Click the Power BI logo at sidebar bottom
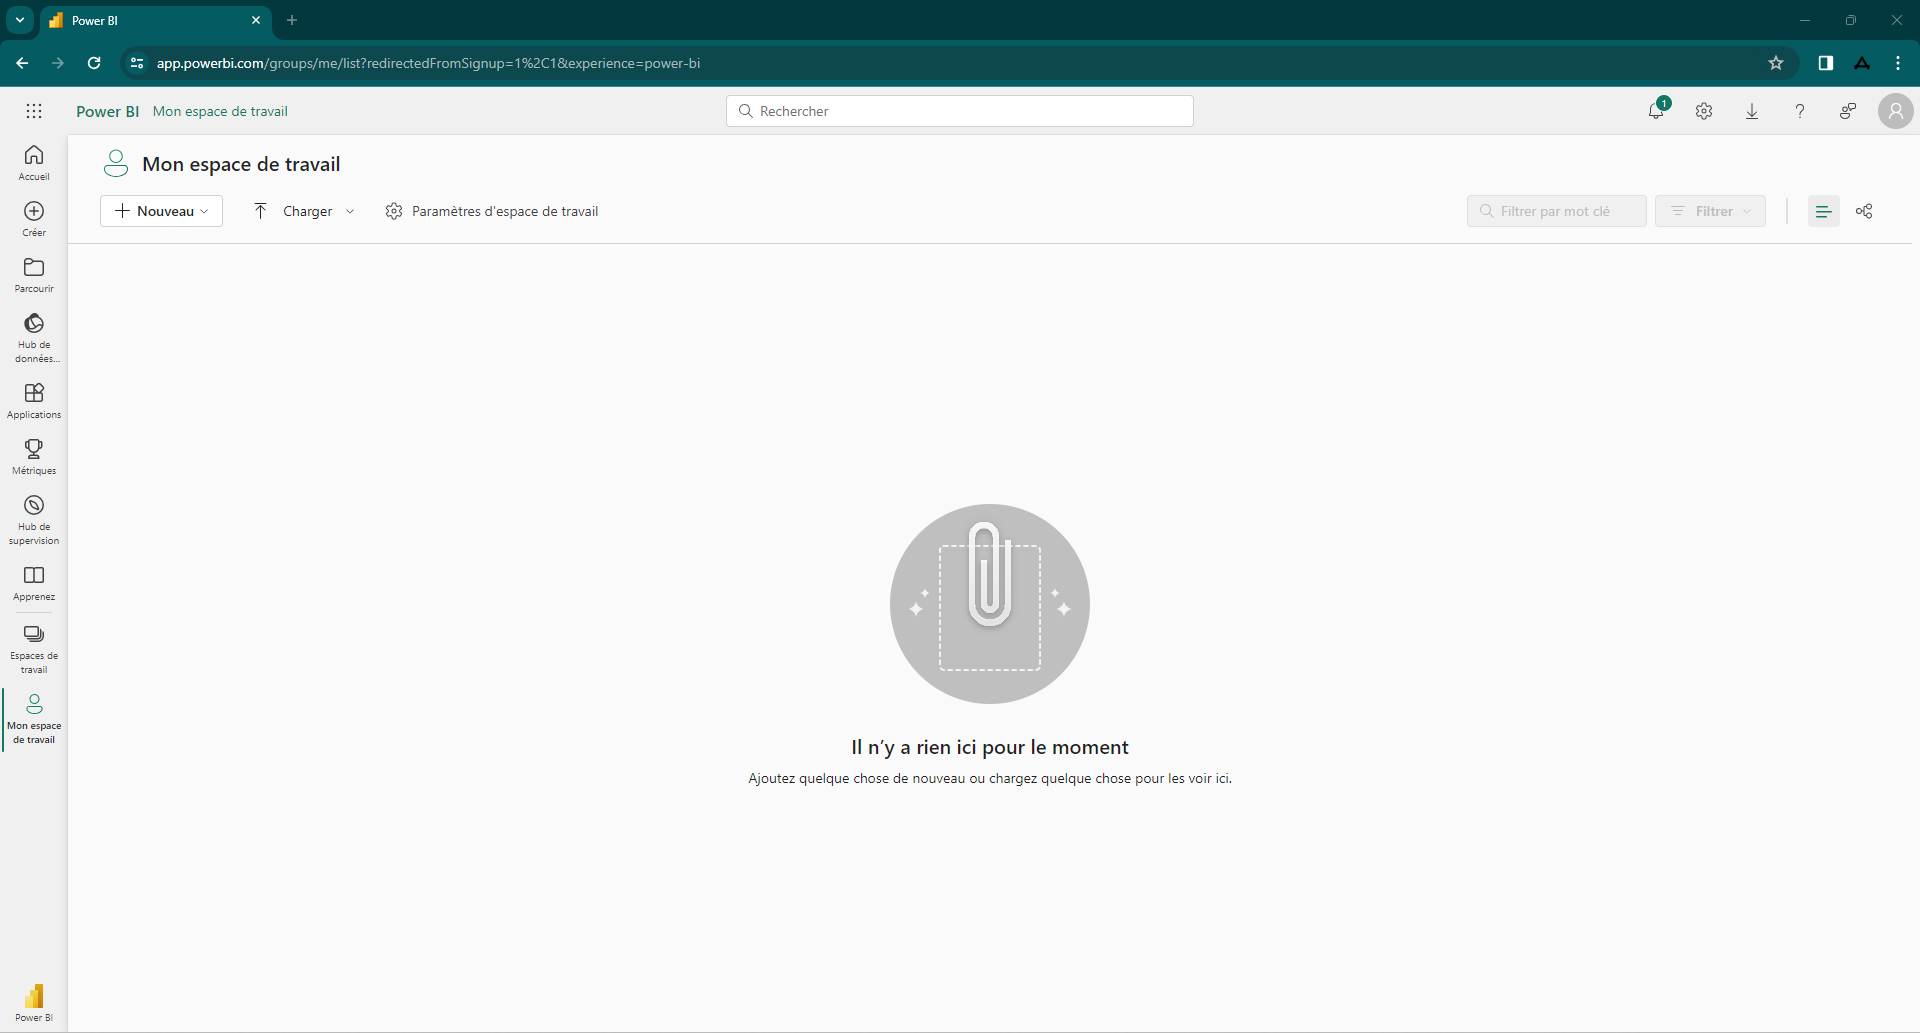Viewport: 1920px width, 1033px height. click(x=34, y=1002)
